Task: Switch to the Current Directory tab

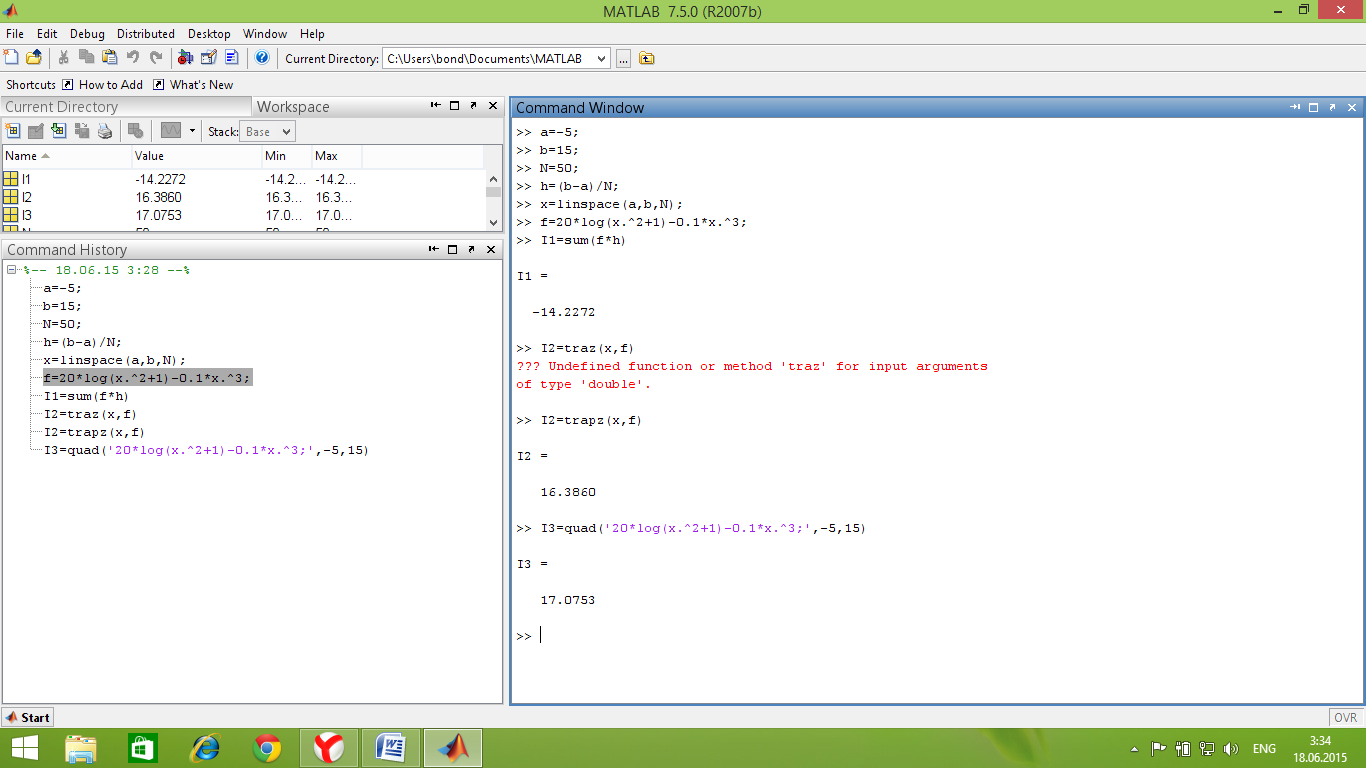Action: [126, 107]
